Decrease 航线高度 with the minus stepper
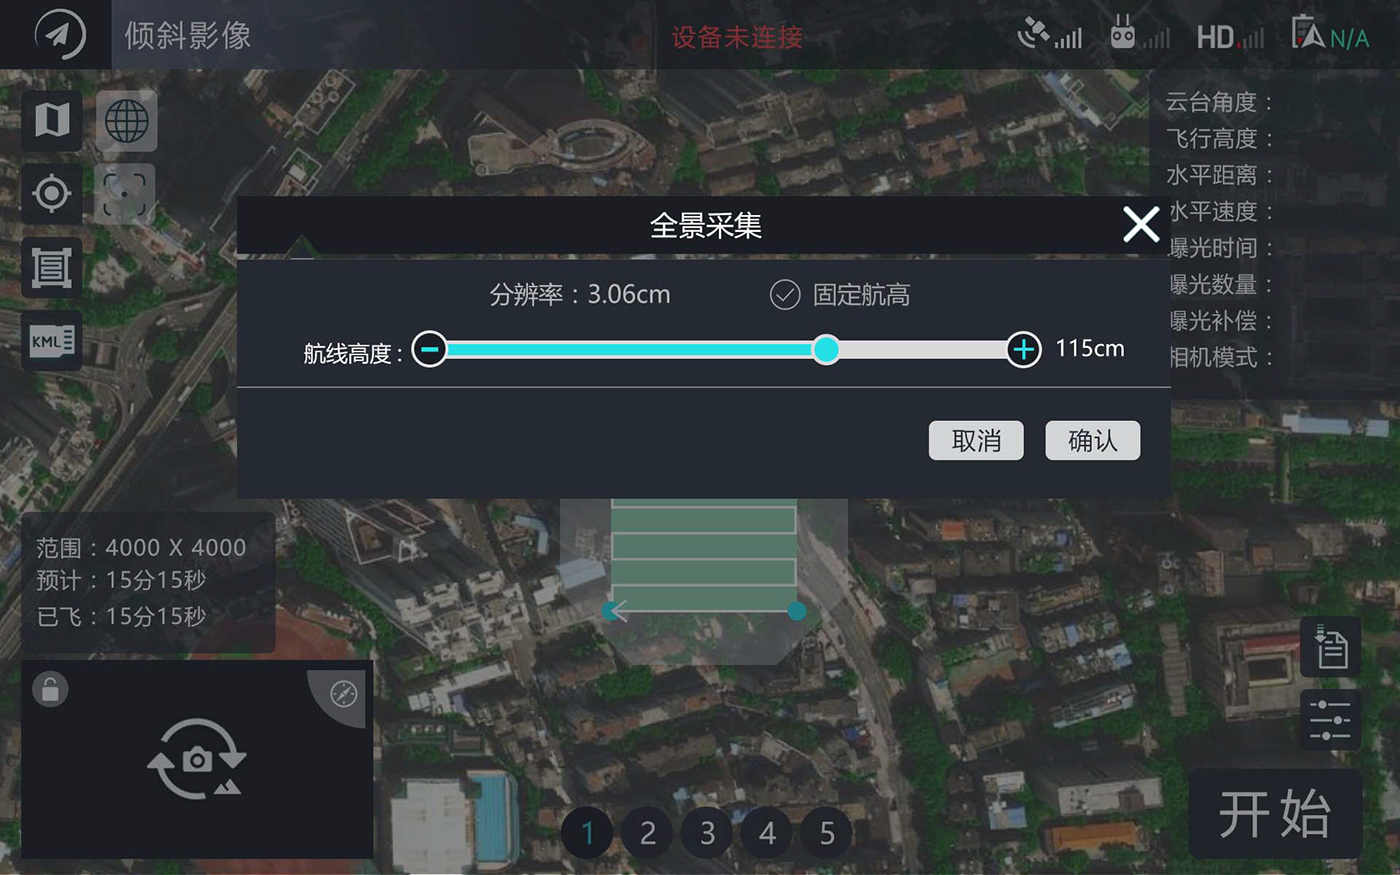 430,350
